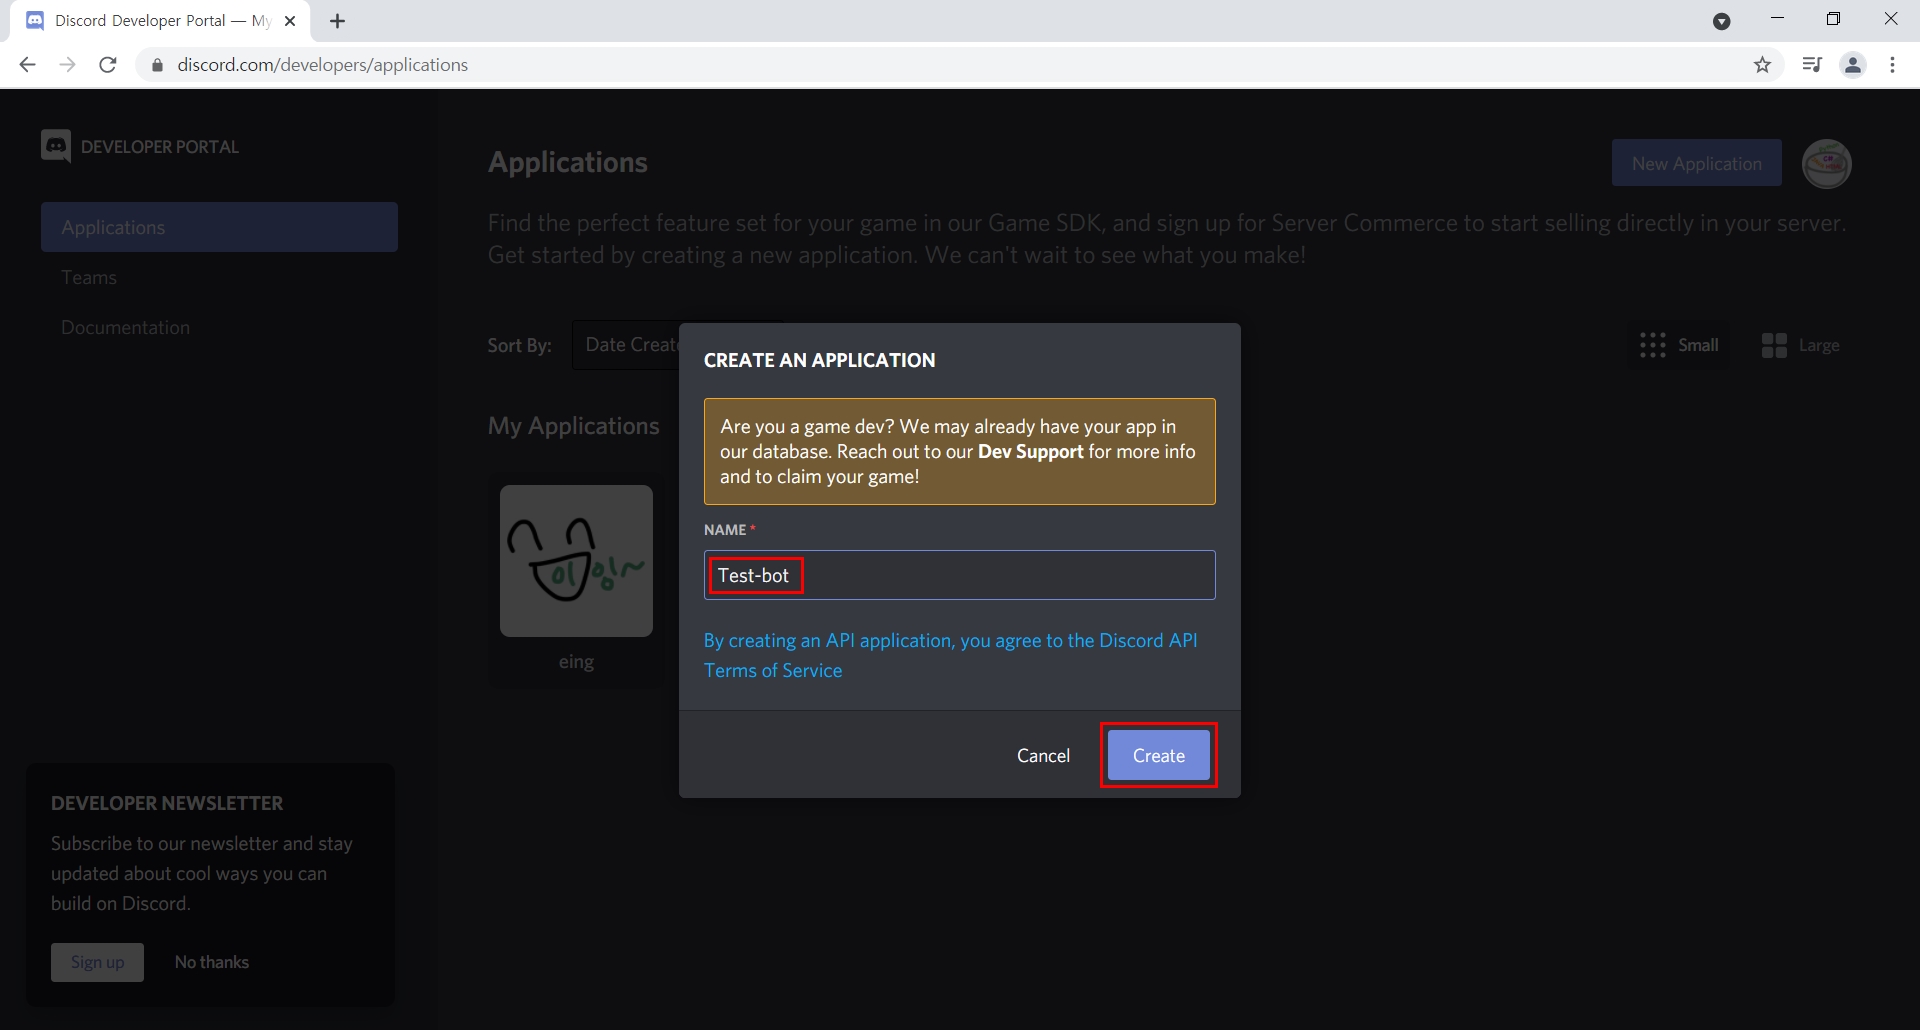Click the 'eing' application name label
This screenshot has height=1030, width=1920.
tap(576, 662)
